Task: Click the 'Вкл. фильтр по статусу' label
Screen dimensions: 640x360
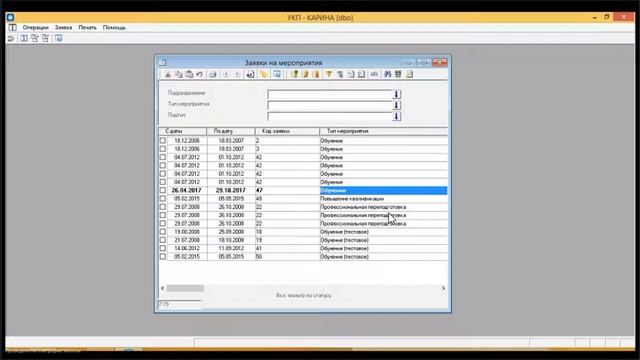Action: [x=303, y=295]
